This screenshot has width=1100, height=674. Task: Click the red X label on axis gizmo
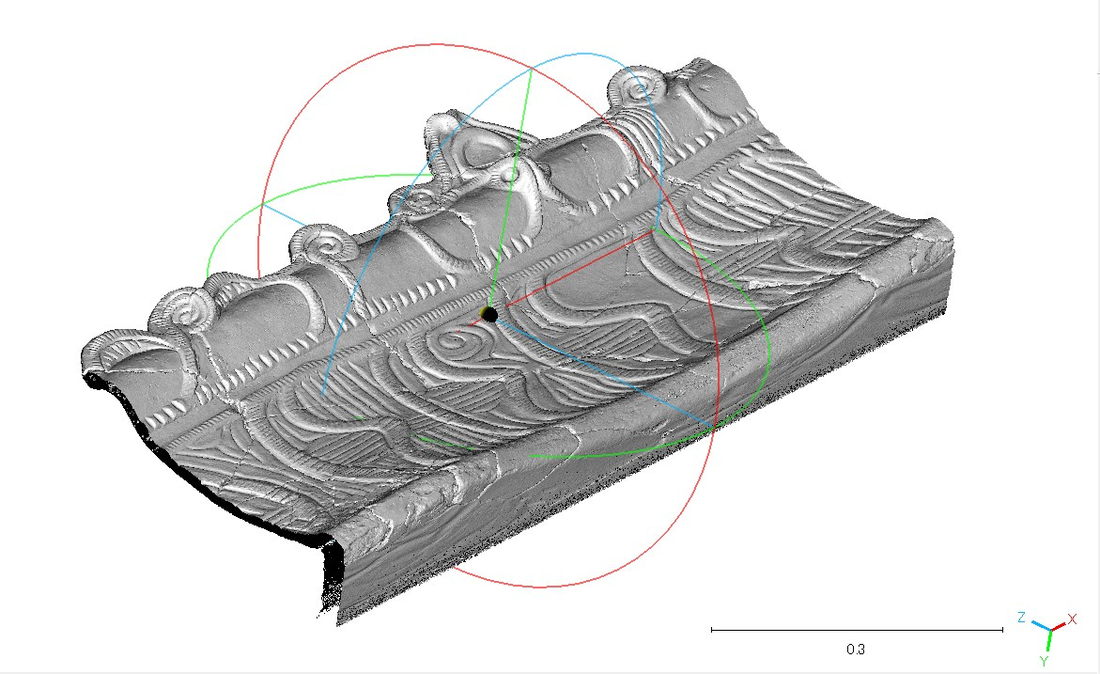1072,620
